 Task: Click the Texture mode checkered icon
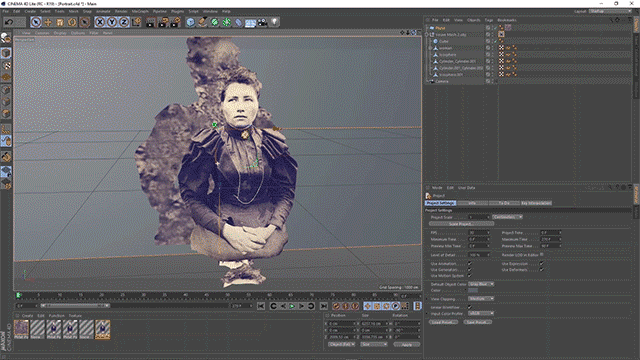6,65
